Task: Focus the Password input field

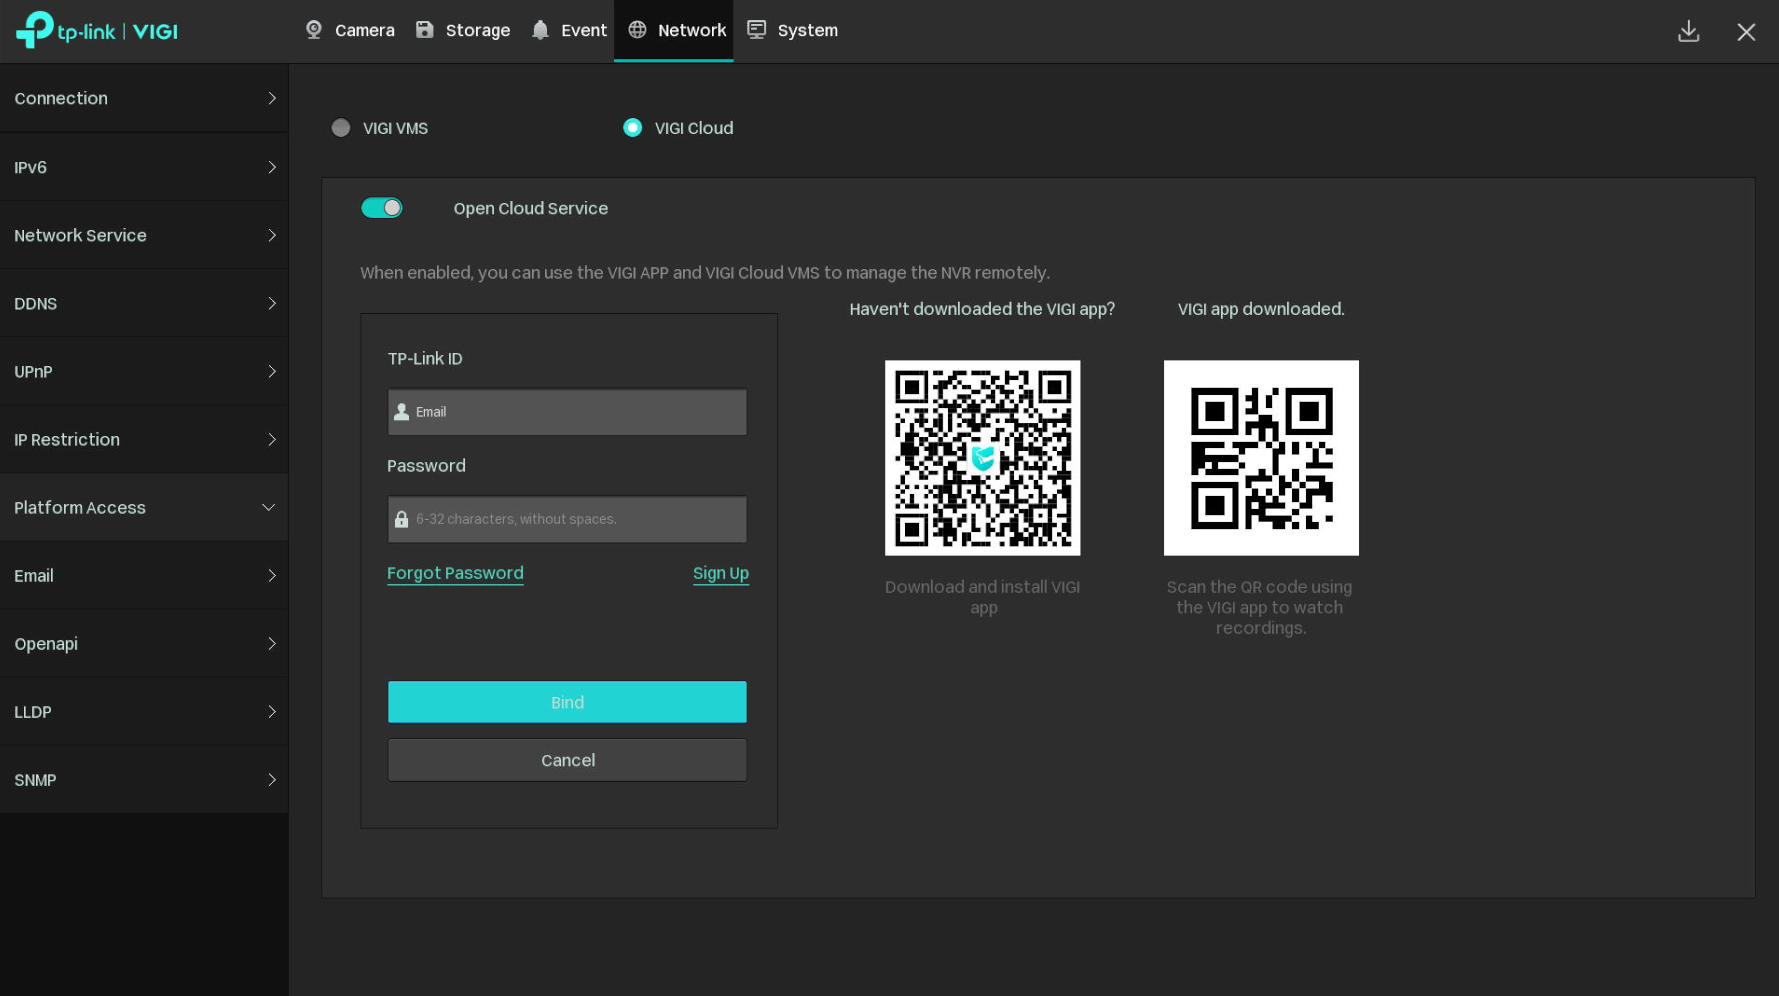Action: click(x=567, y=519)
